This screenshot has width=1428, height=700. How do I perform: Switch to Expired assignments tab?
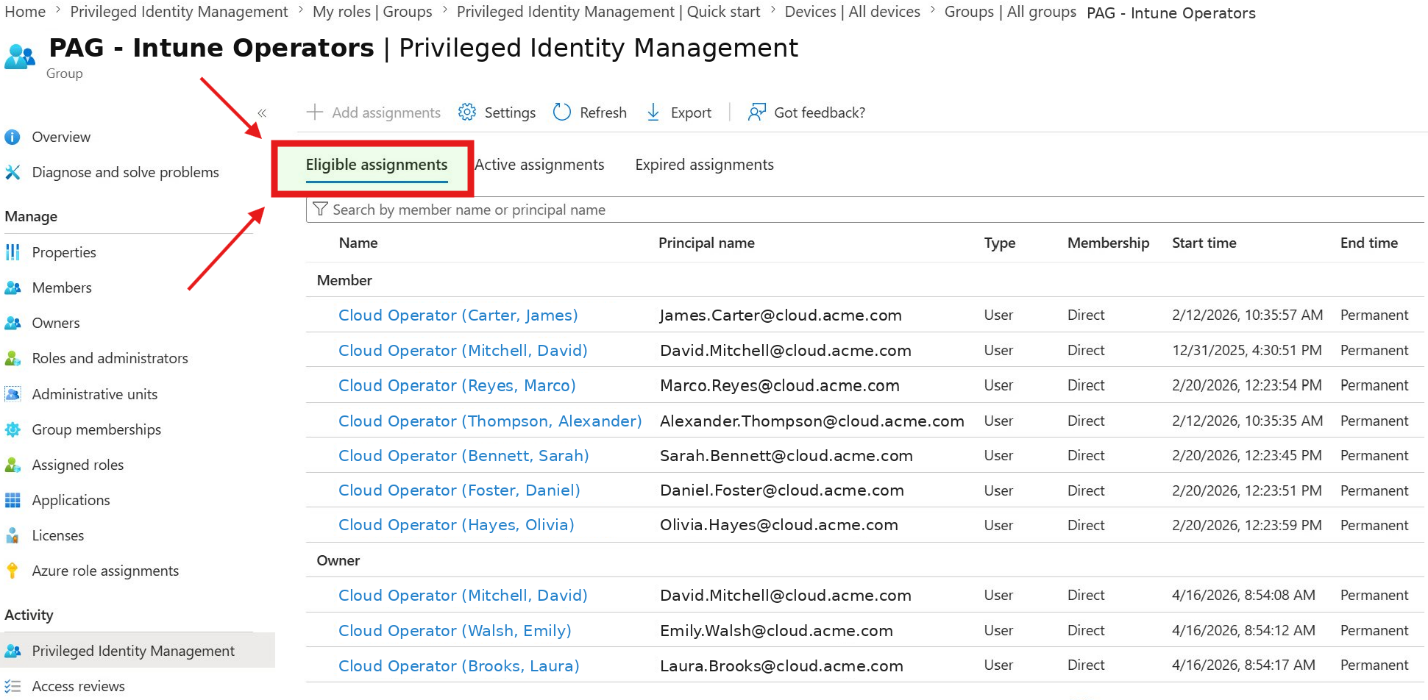(x=704, y=165)
